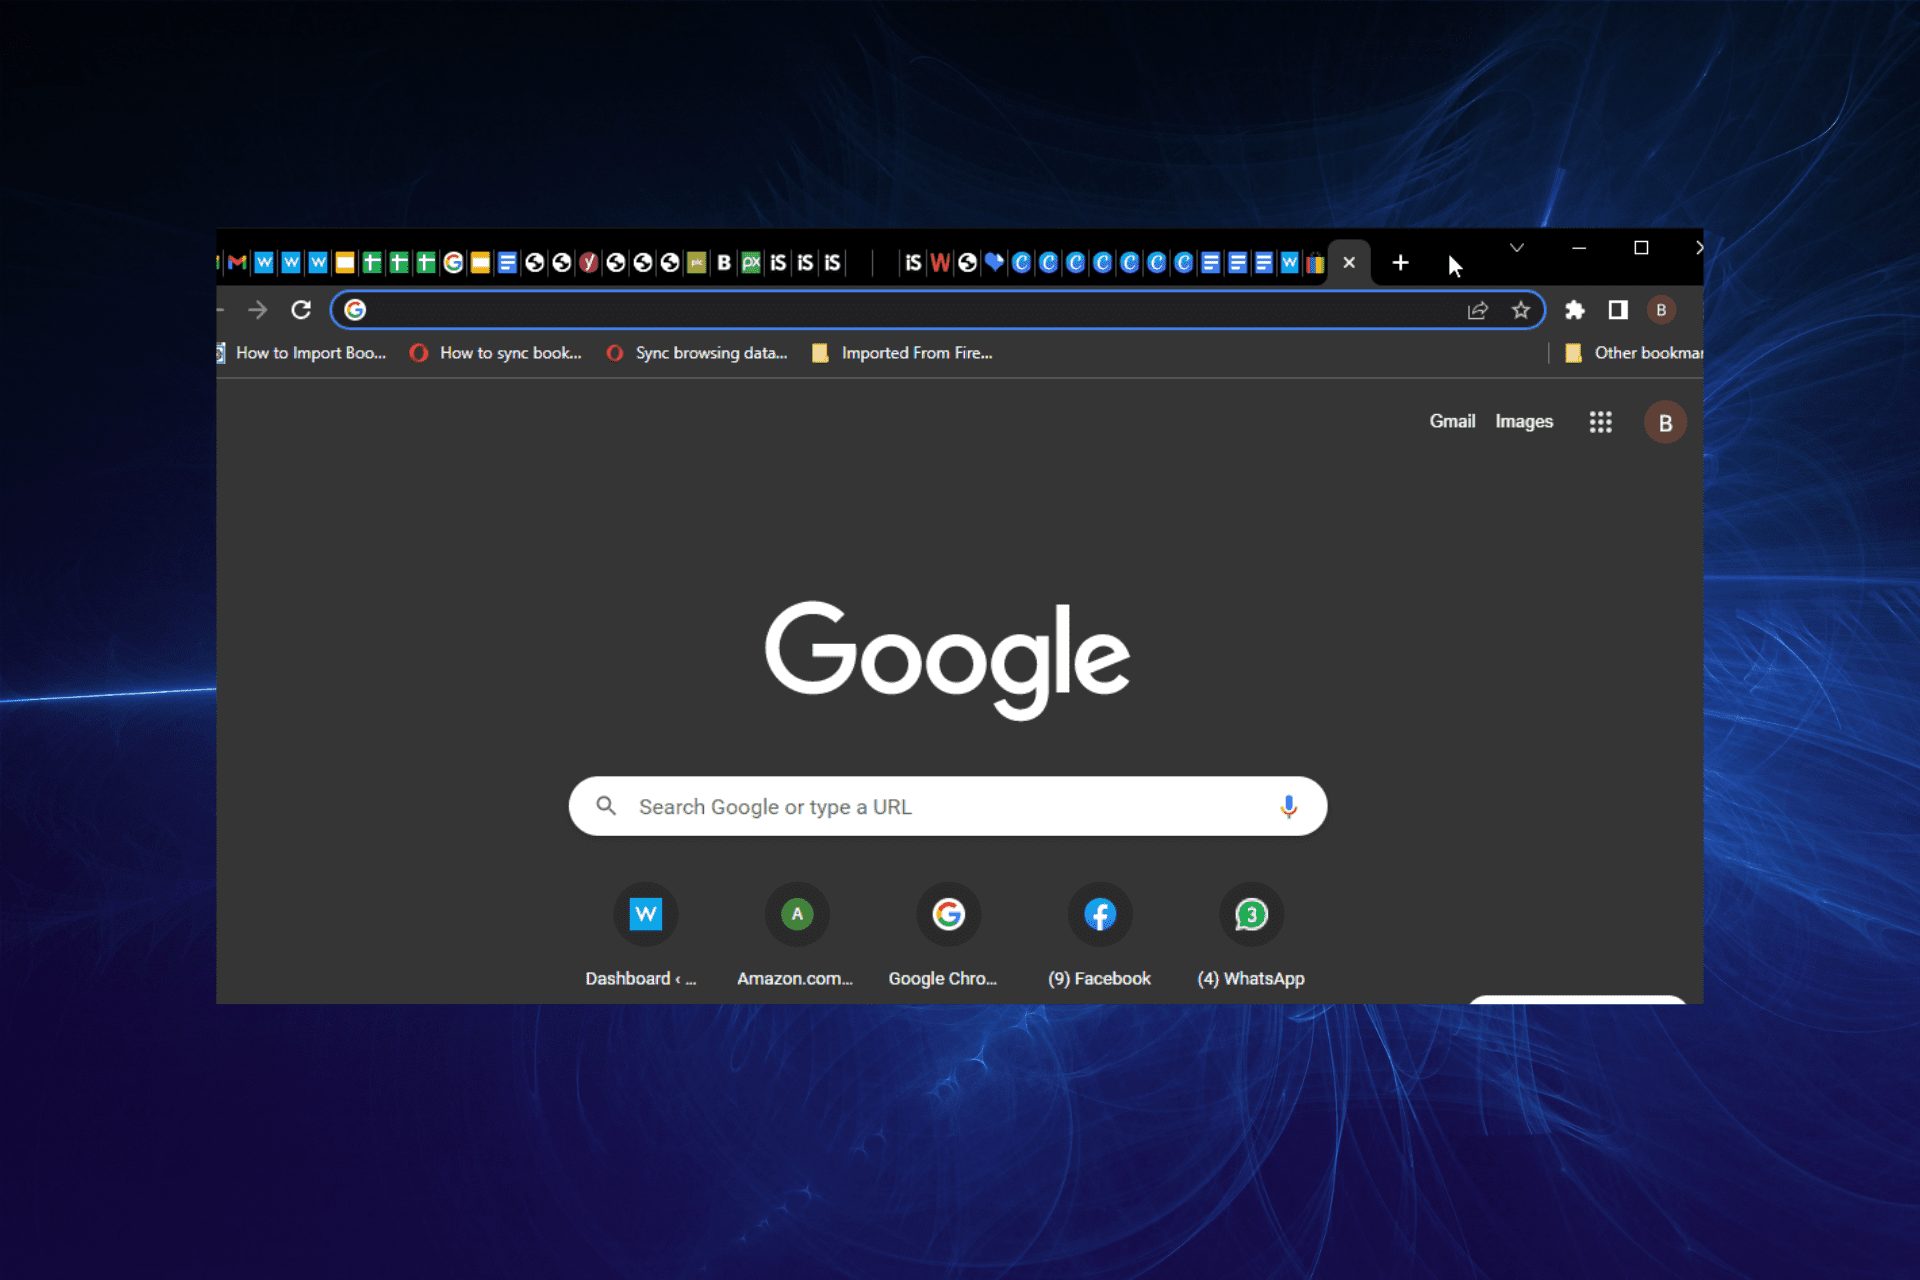Minimize the Chrome window

(x=1579, y=248)
